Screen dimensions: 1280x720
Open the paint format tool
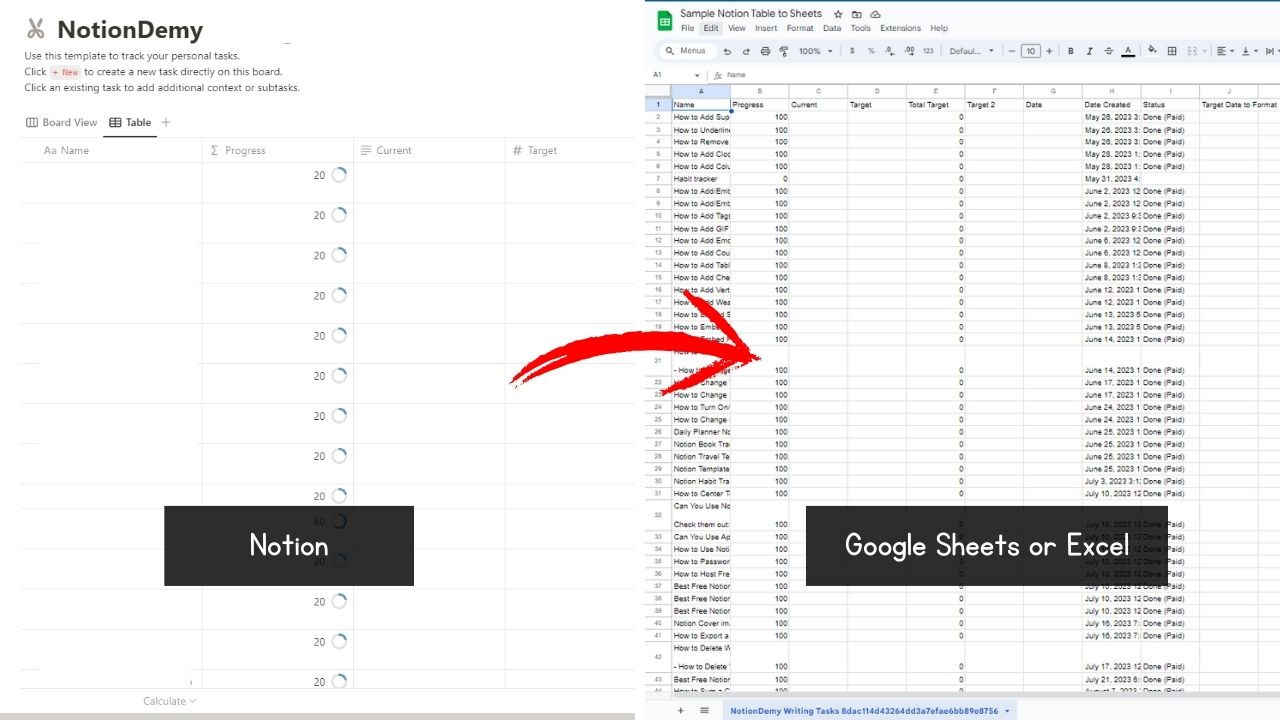pos(784,50)
